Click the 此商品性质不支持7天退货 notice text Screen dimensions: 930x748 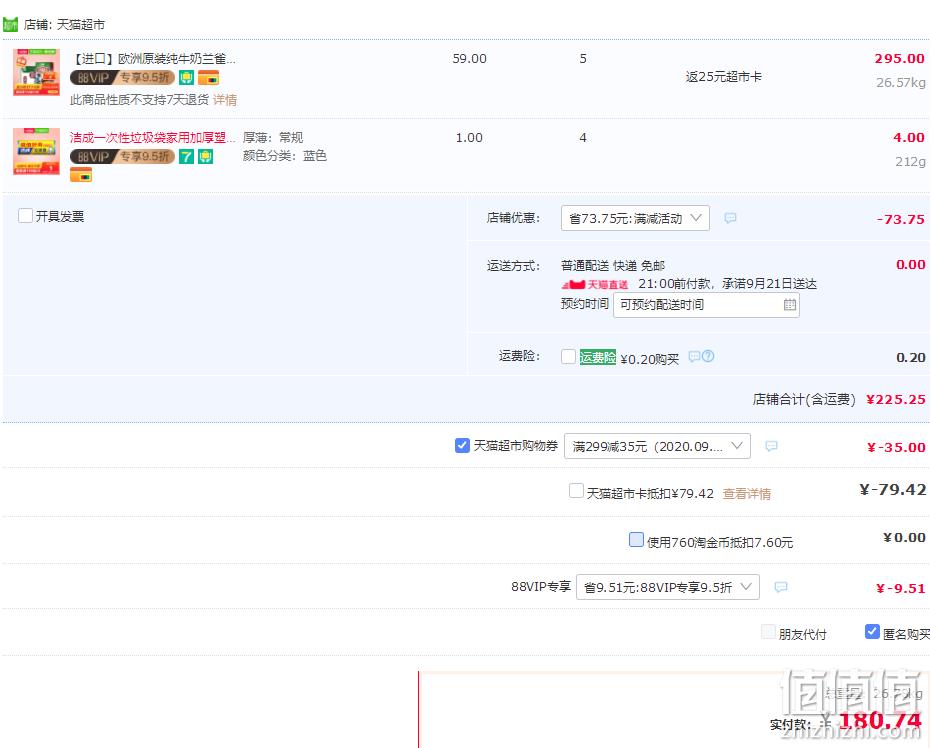tap(139, 100)
